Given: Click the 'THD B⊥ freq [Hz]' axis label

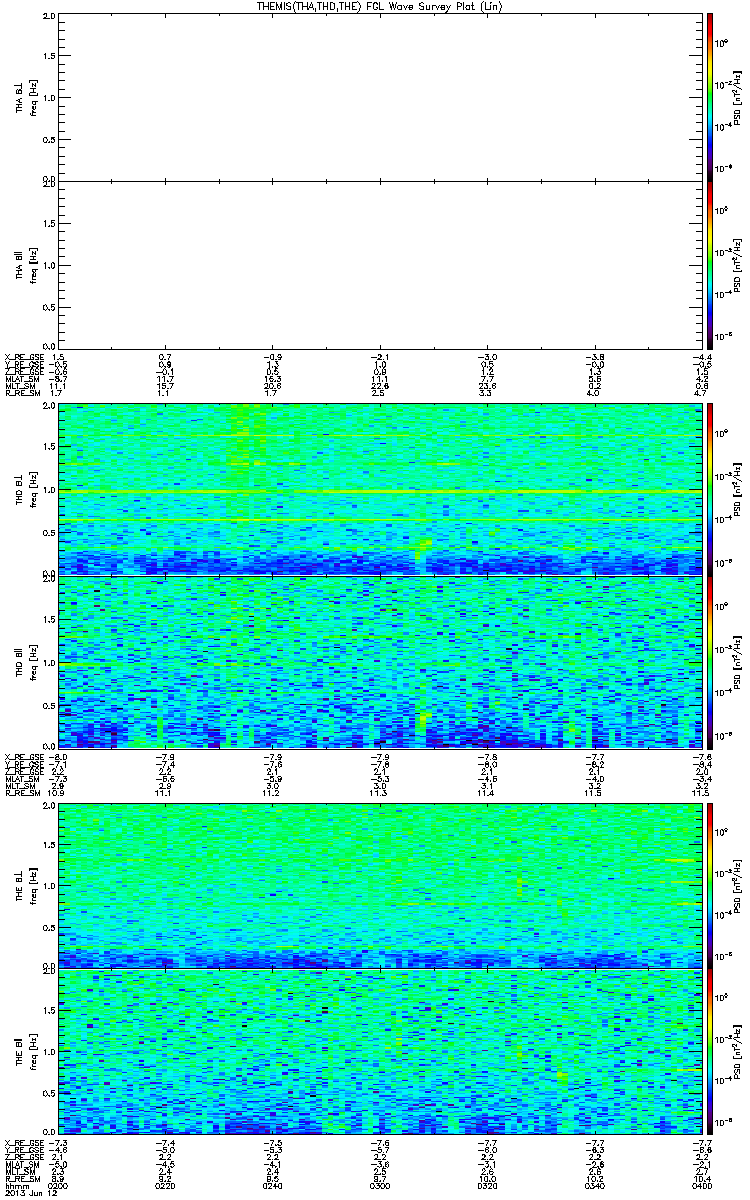Looking at the screenshot, I should pos(25,489).
